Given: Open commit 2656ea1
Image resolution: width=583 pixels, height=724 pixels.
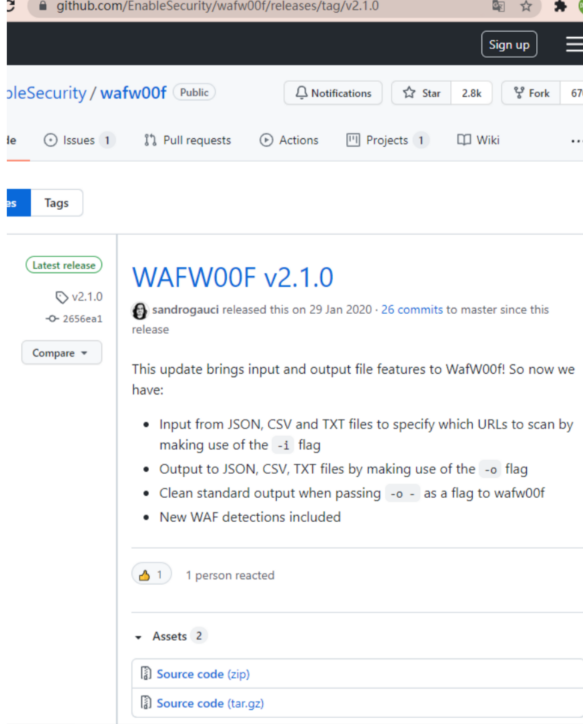Looking at the screenshot, I should point(74,319).
